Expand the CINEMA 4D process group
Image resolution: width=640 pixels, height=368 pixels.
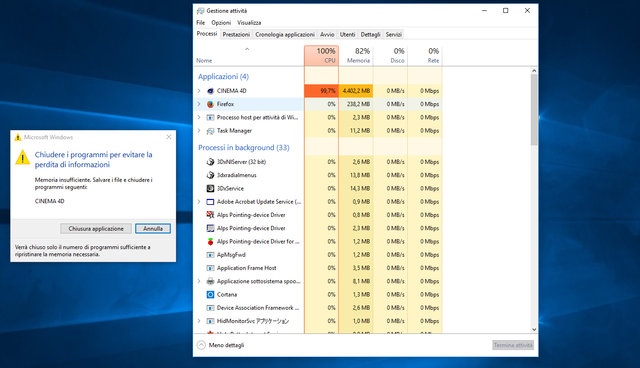coord(199,91)
